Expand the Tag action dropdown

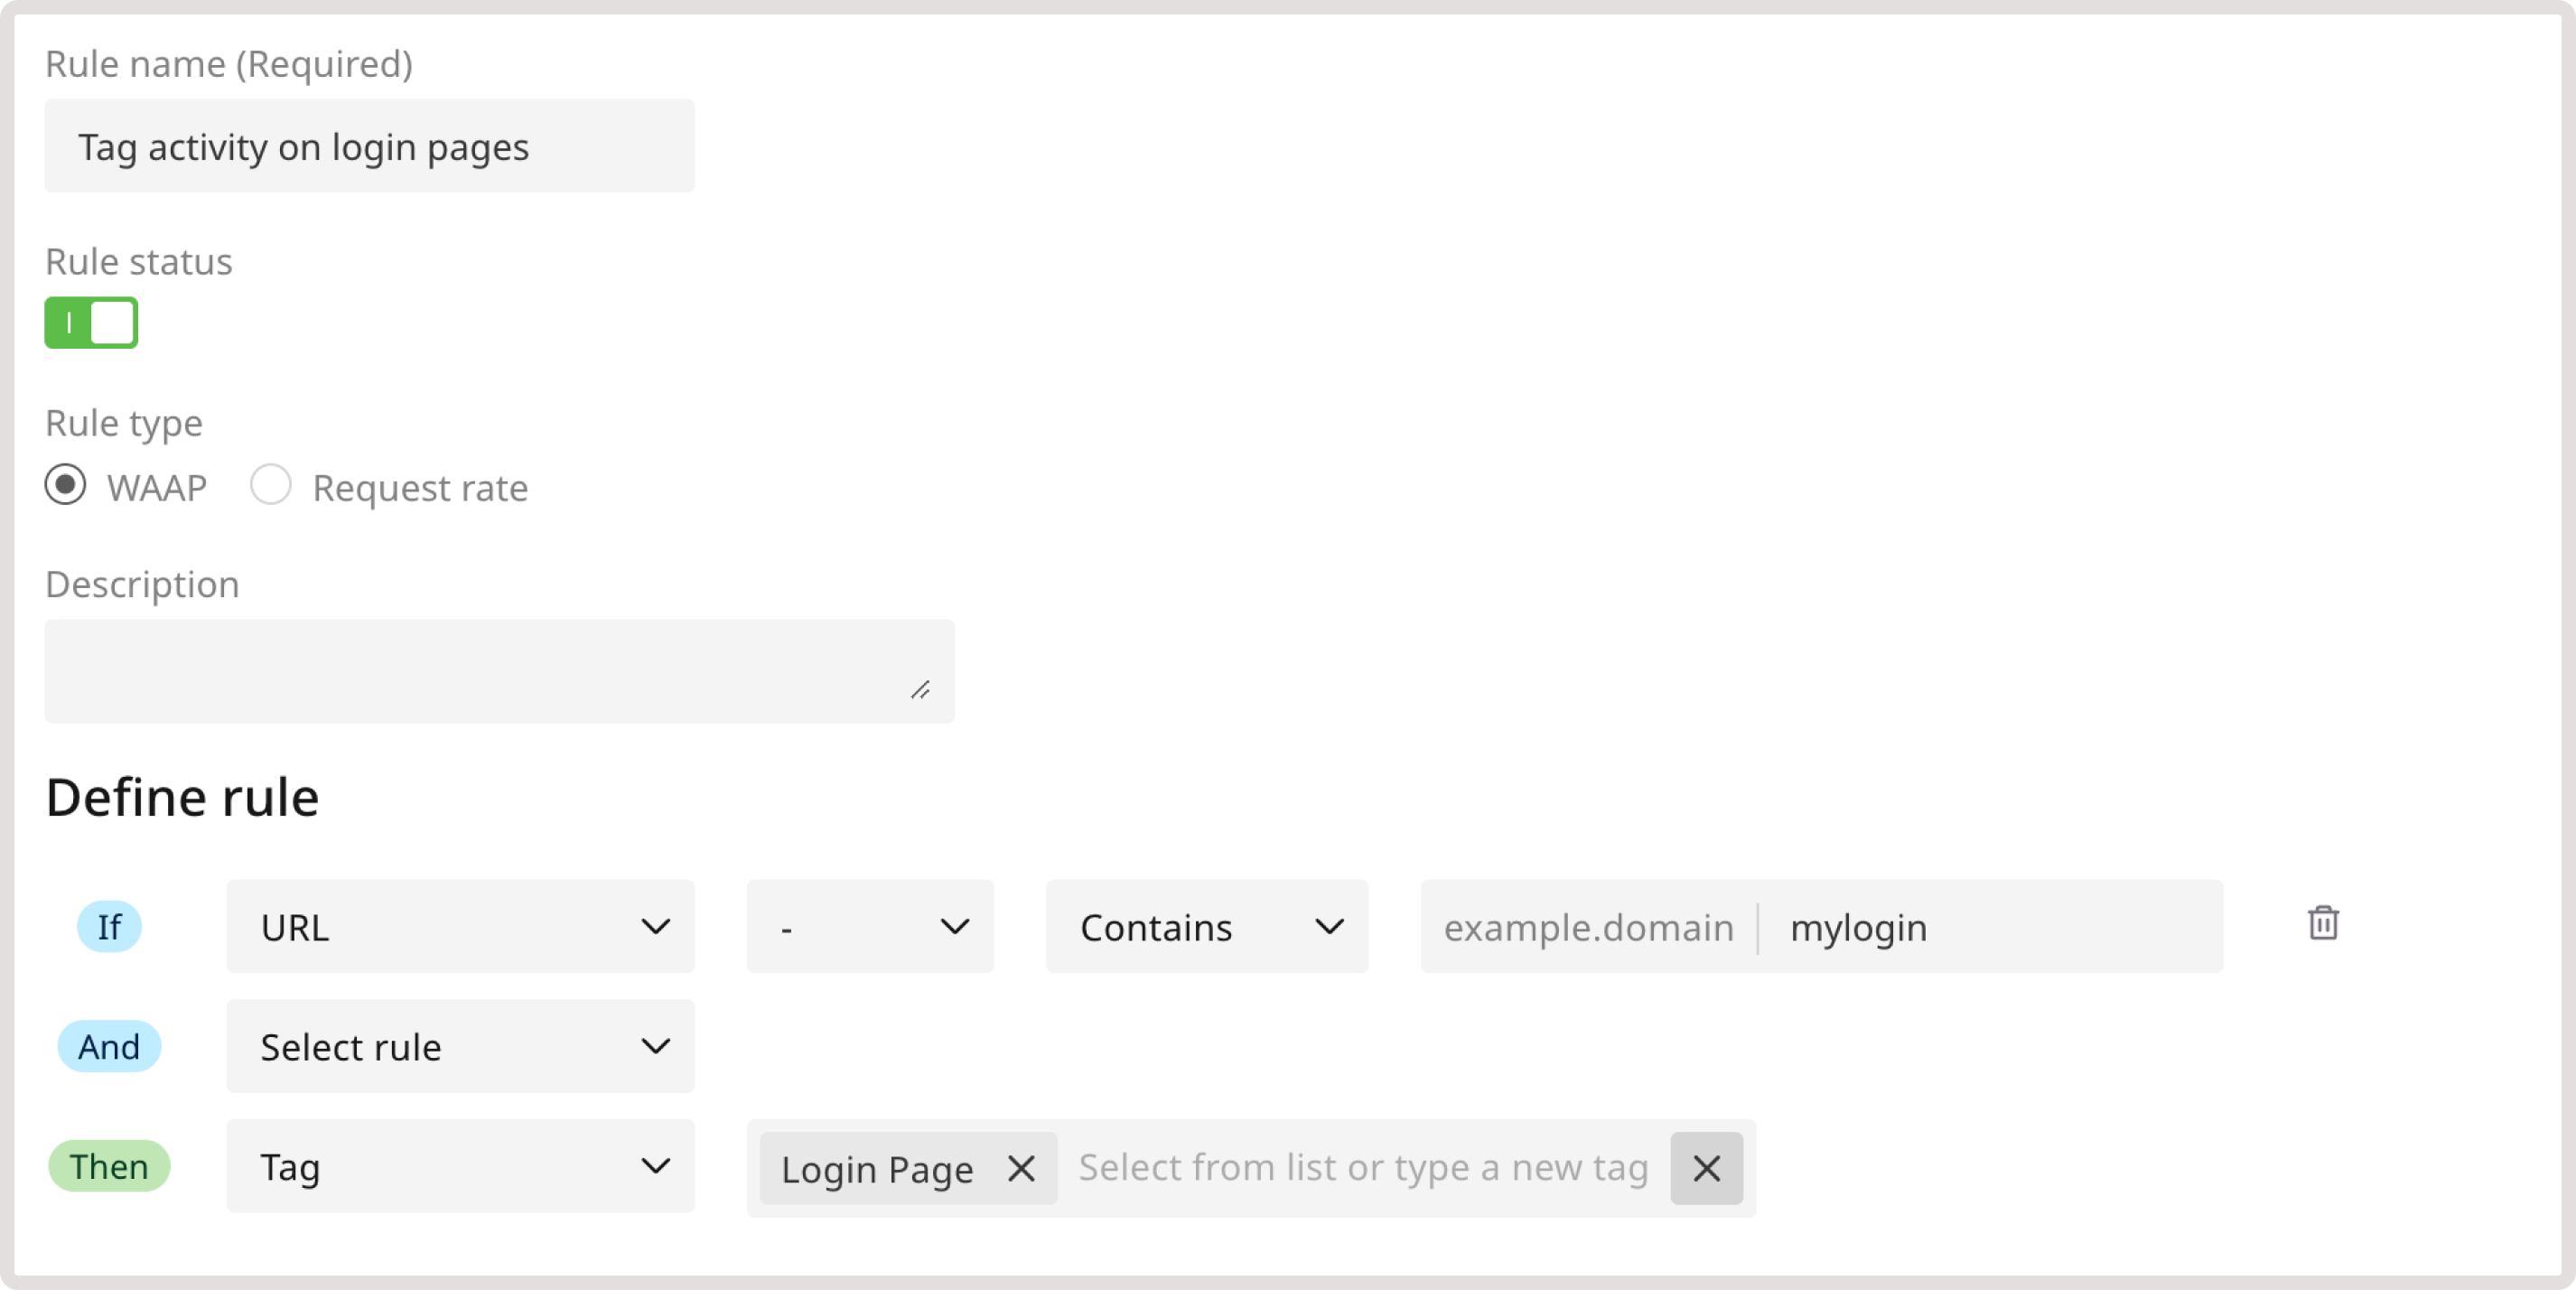(x=459, y=1166)
